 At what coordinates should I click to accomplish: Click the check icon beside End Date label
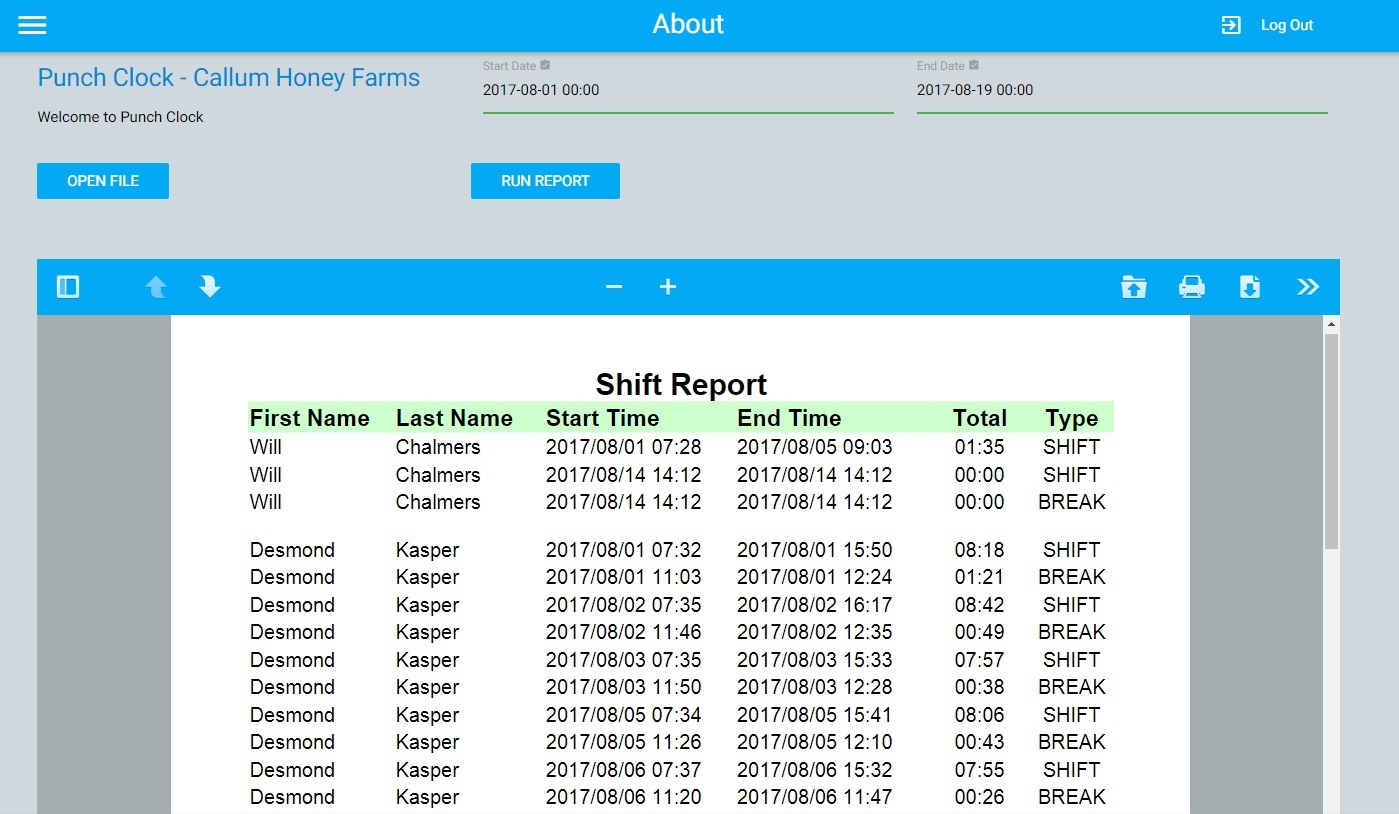(974, 65)
